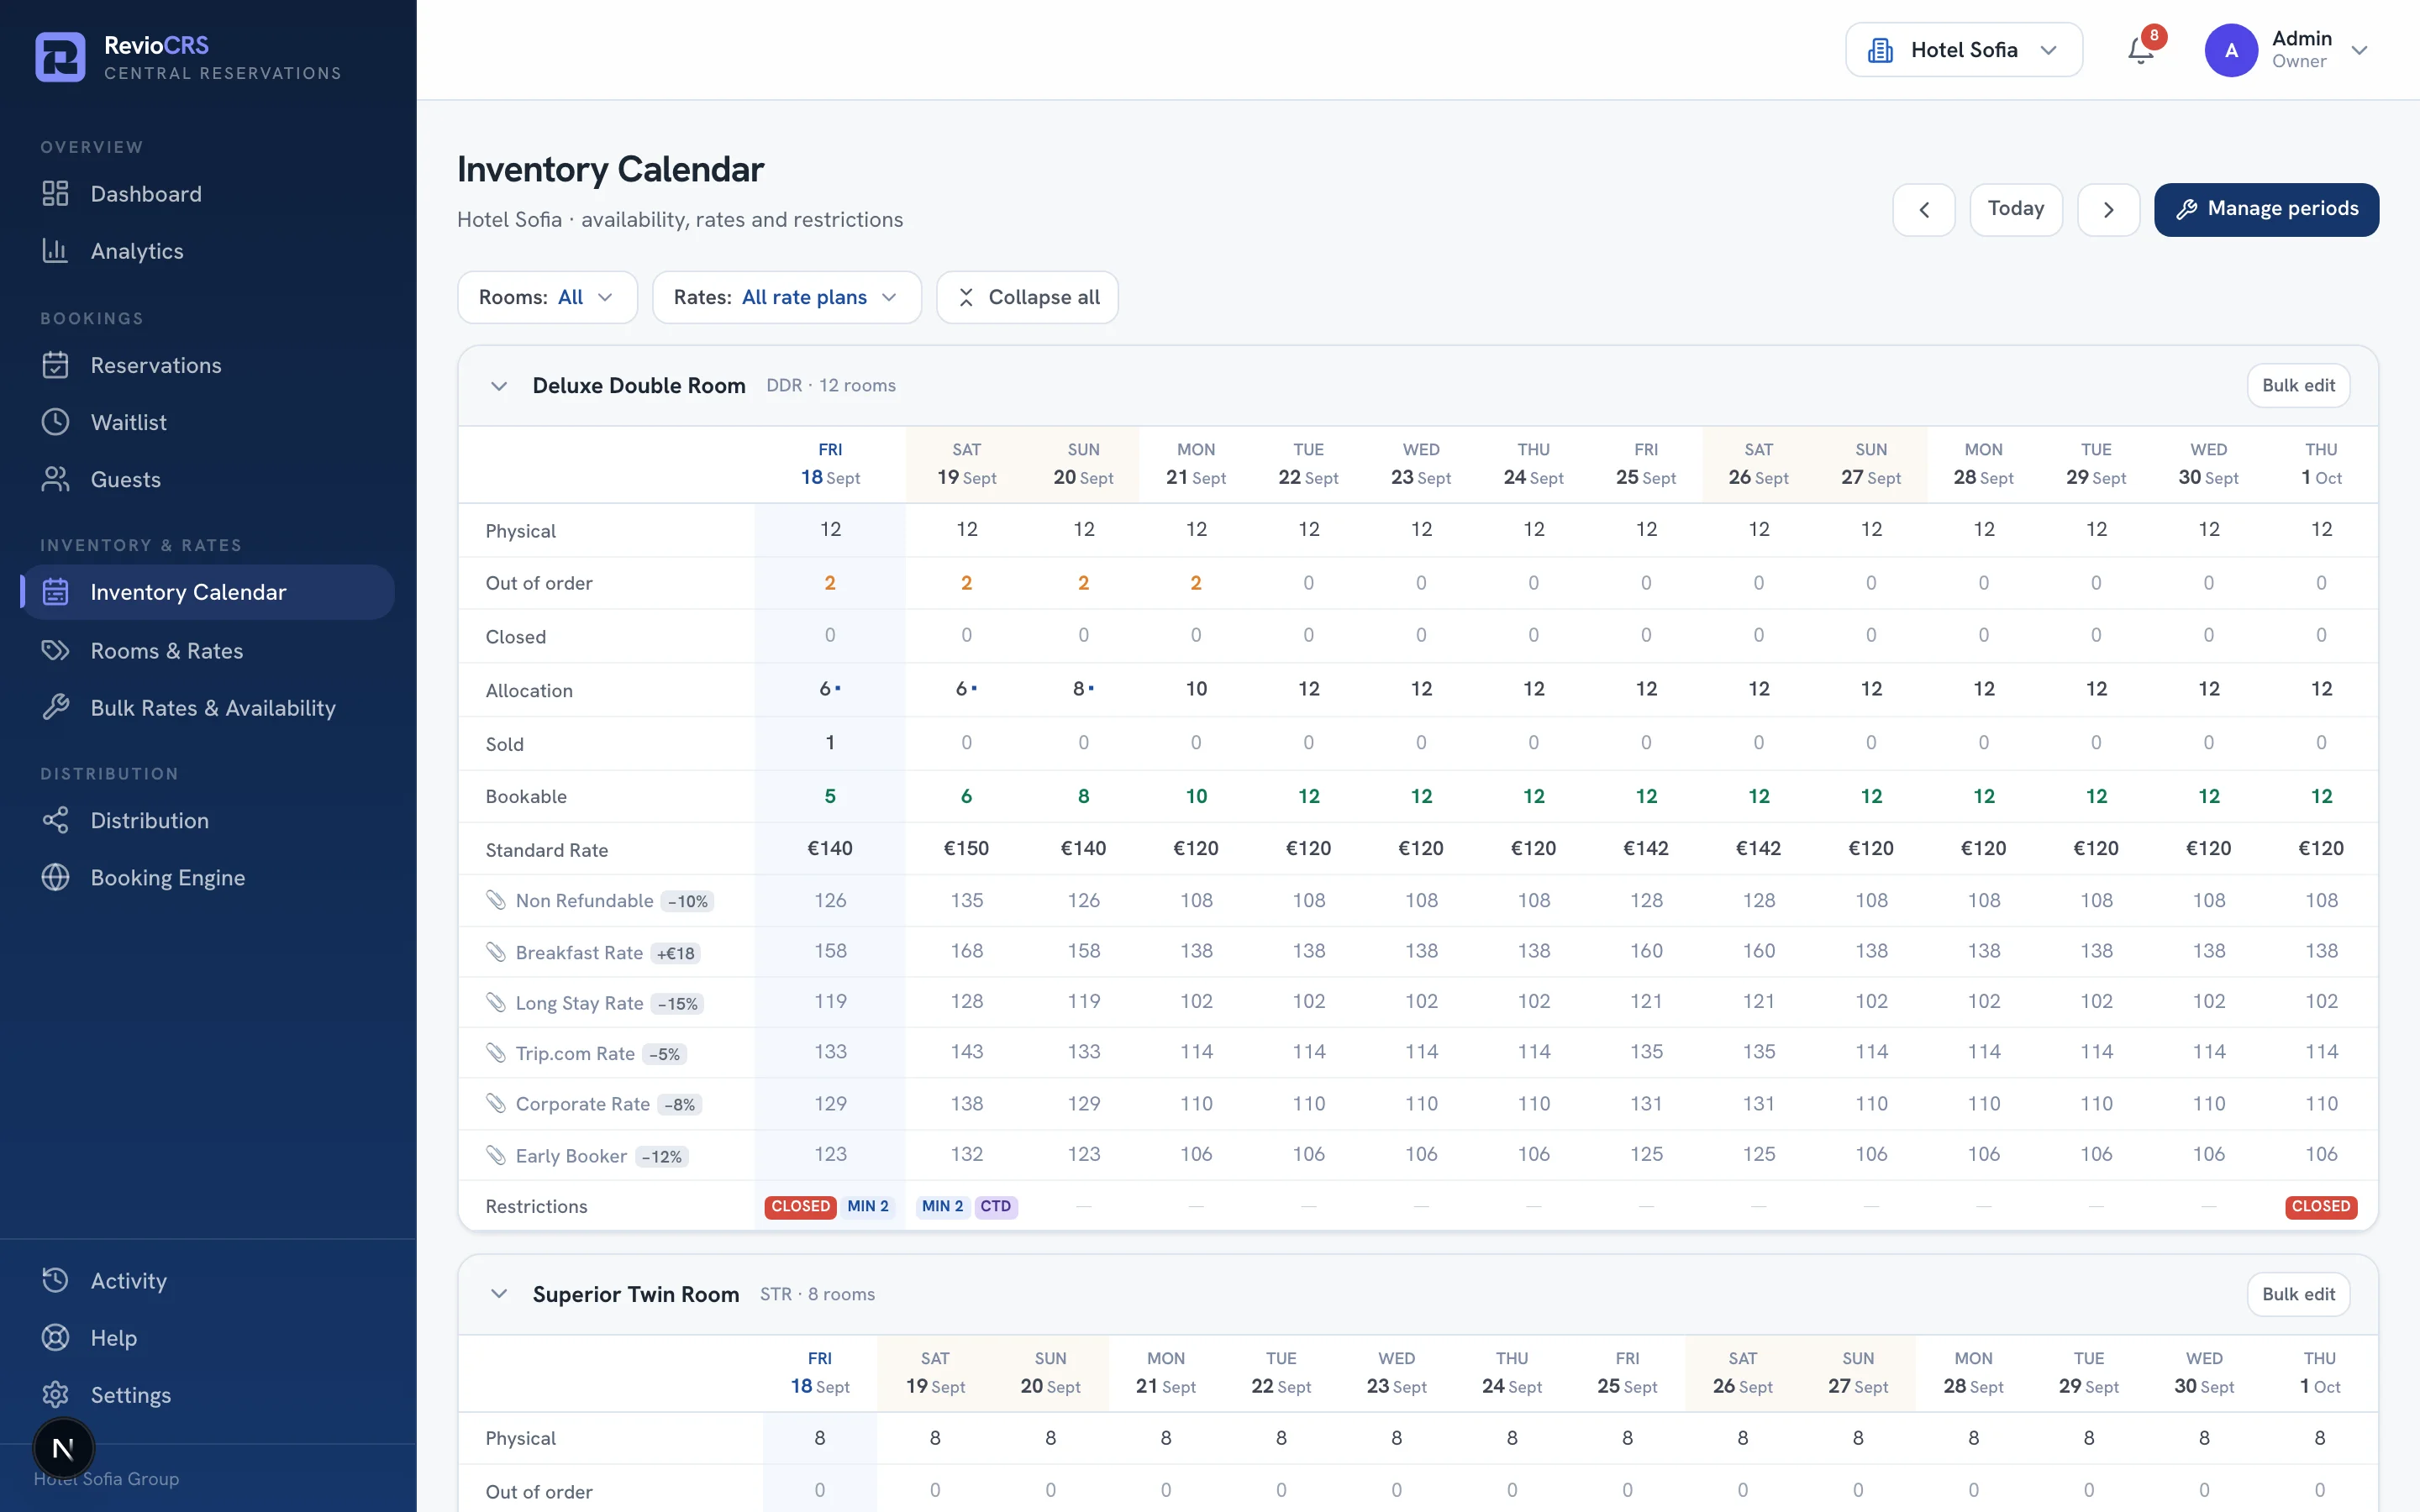Click Deluxe Allocation cell for 18 Sept
This screenshot has width=2420, height=1512.
[830, 689]
